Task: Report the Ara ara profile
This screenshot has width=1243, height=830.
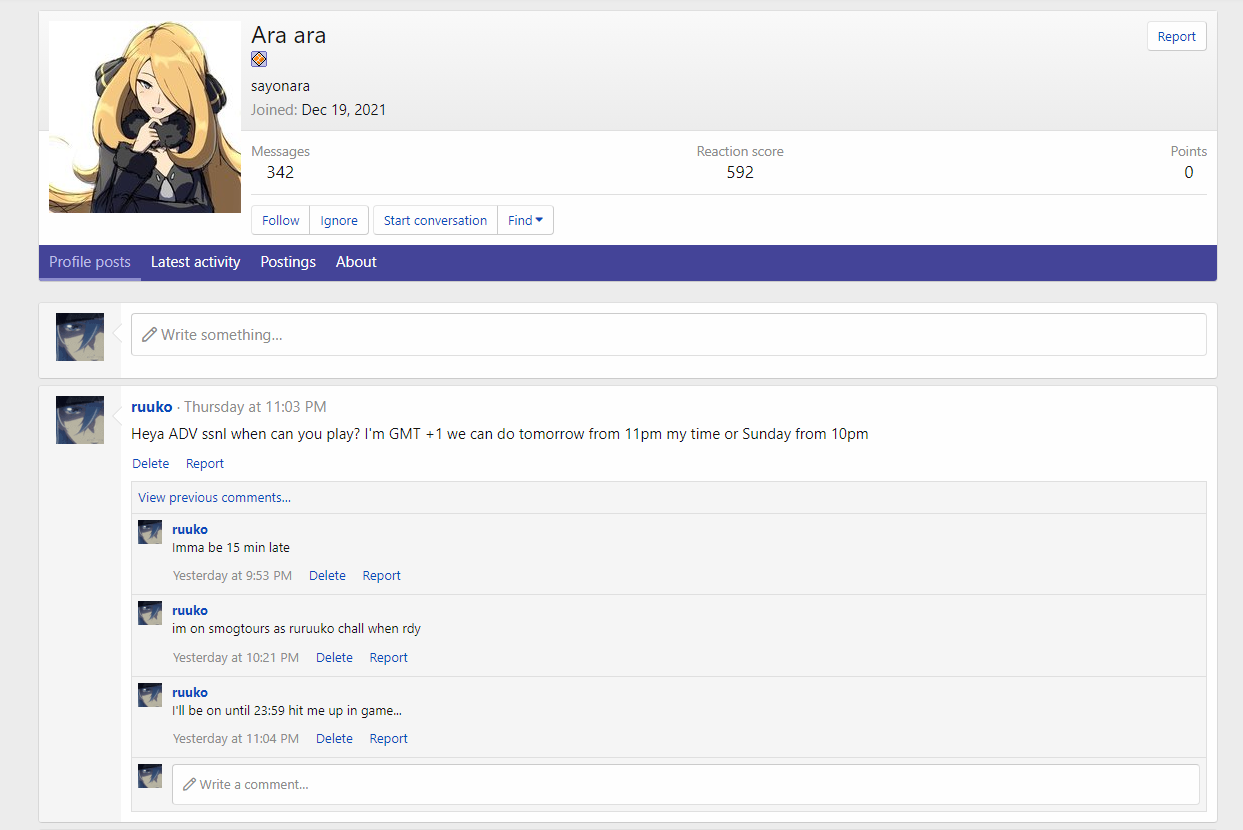Action: pos(1176,36)
